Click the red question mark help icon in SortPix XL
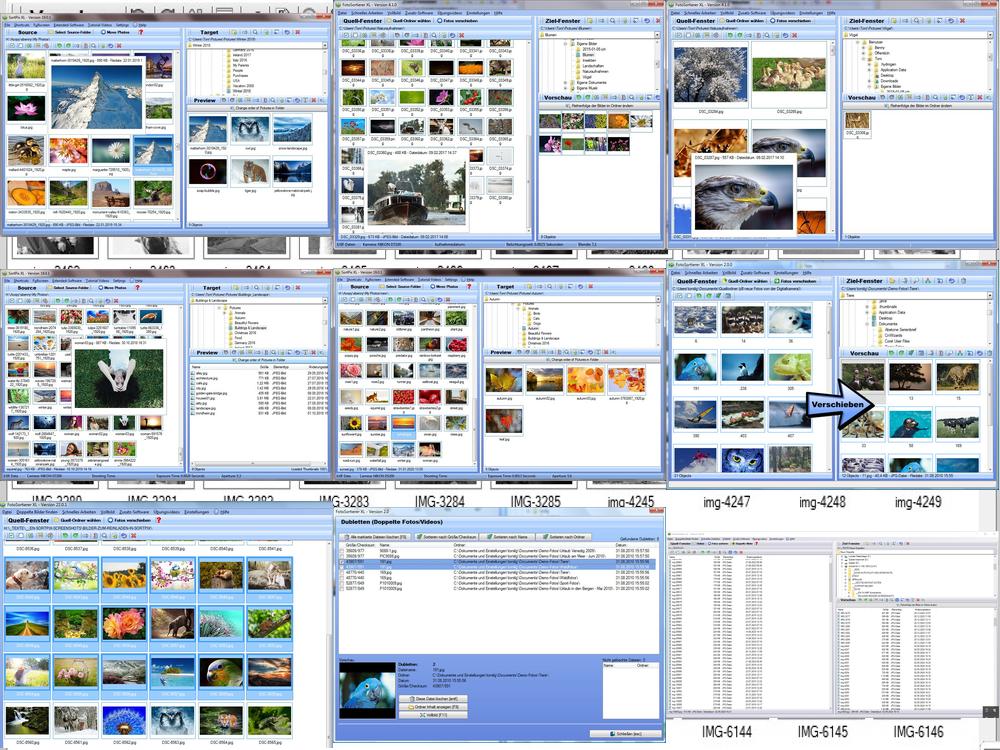The width and height of the screenshot is (1000, 750). point(141,31)
